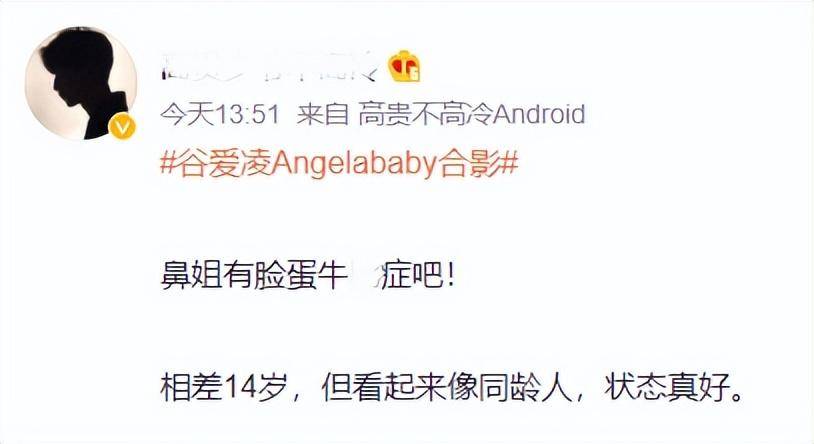Click the 今天13:51 post timestamp
Viewport: 814px width, 444px height.
[220, 114]
